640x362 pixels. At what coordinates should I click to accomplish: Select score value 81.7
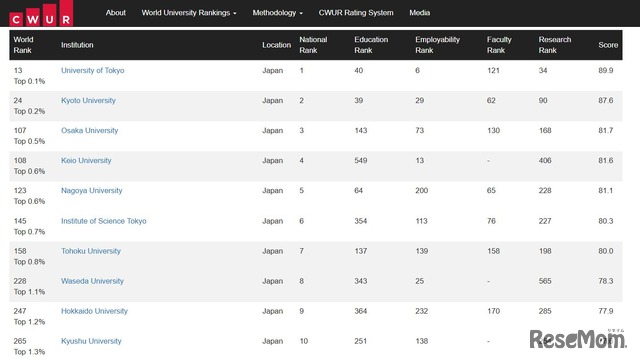(x=606, y=131)
